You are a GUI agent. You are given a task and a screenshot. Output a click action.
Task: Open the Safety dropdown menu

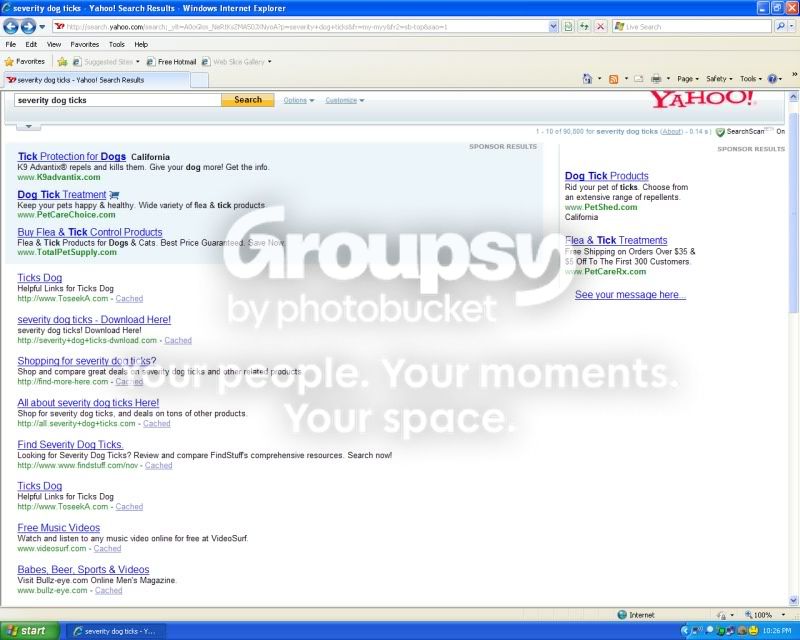[x=719, y=79]
